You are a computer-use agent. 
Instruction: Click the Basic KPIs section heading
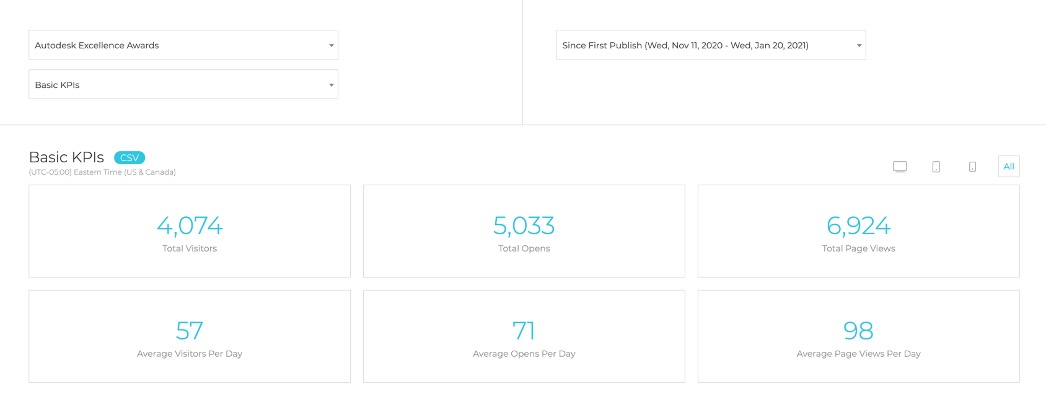pos(66,157)
